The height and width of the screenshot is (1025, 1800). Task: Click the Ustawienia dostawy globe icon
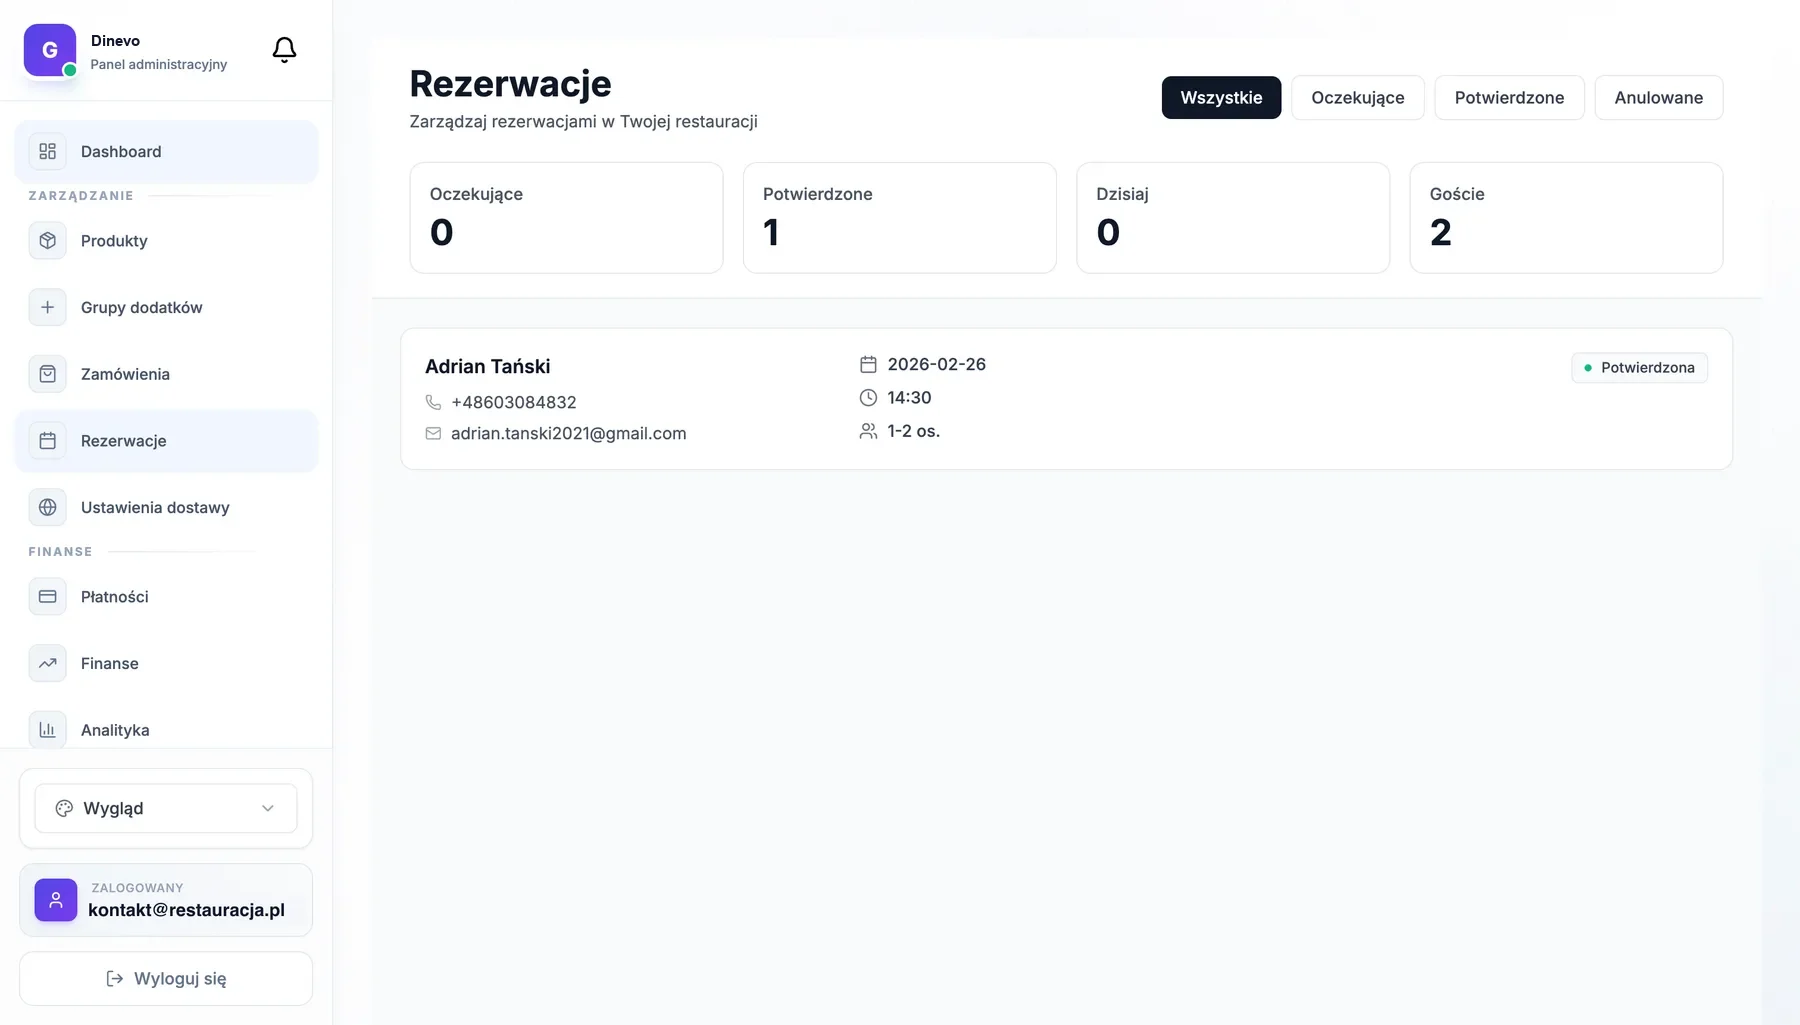[47, 507]
